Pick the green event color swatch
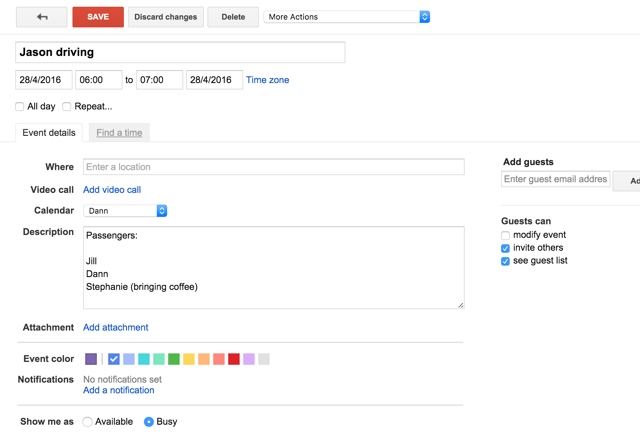This screenshot has height=435, width=640. (174, 359)
